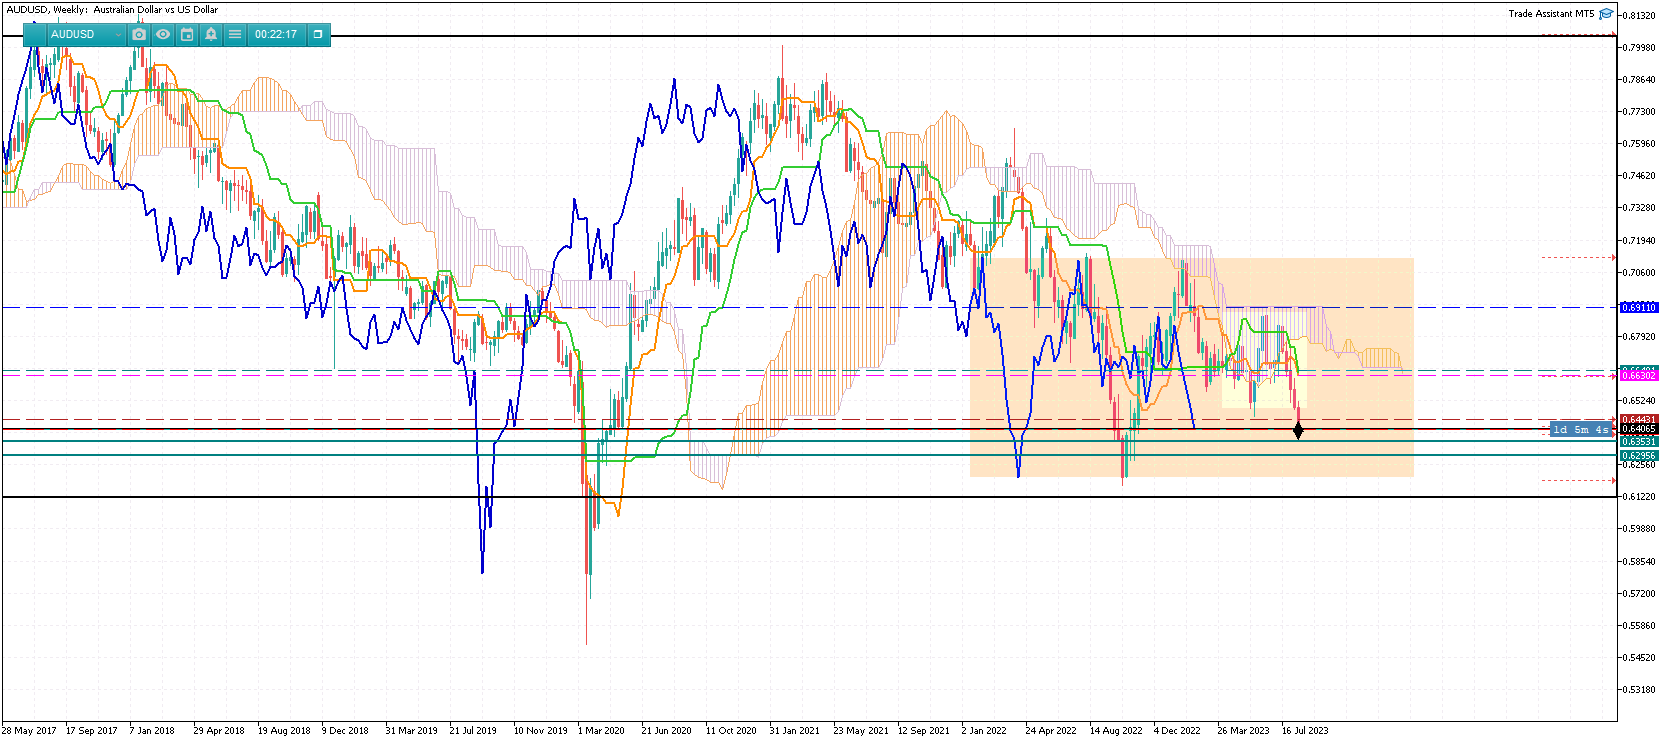The image size is (1670, 742).
Task: Select the blue 0.69110 price label
Action: [x=1639, y=308]
